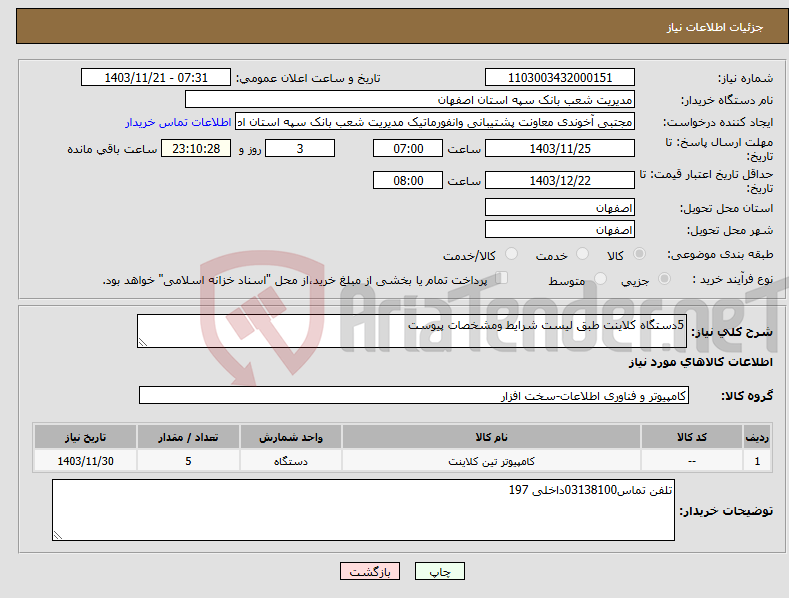Click the ساعت باقی مانده label
Viewport: 789px width, 598px height.
[x=112, y=150]
